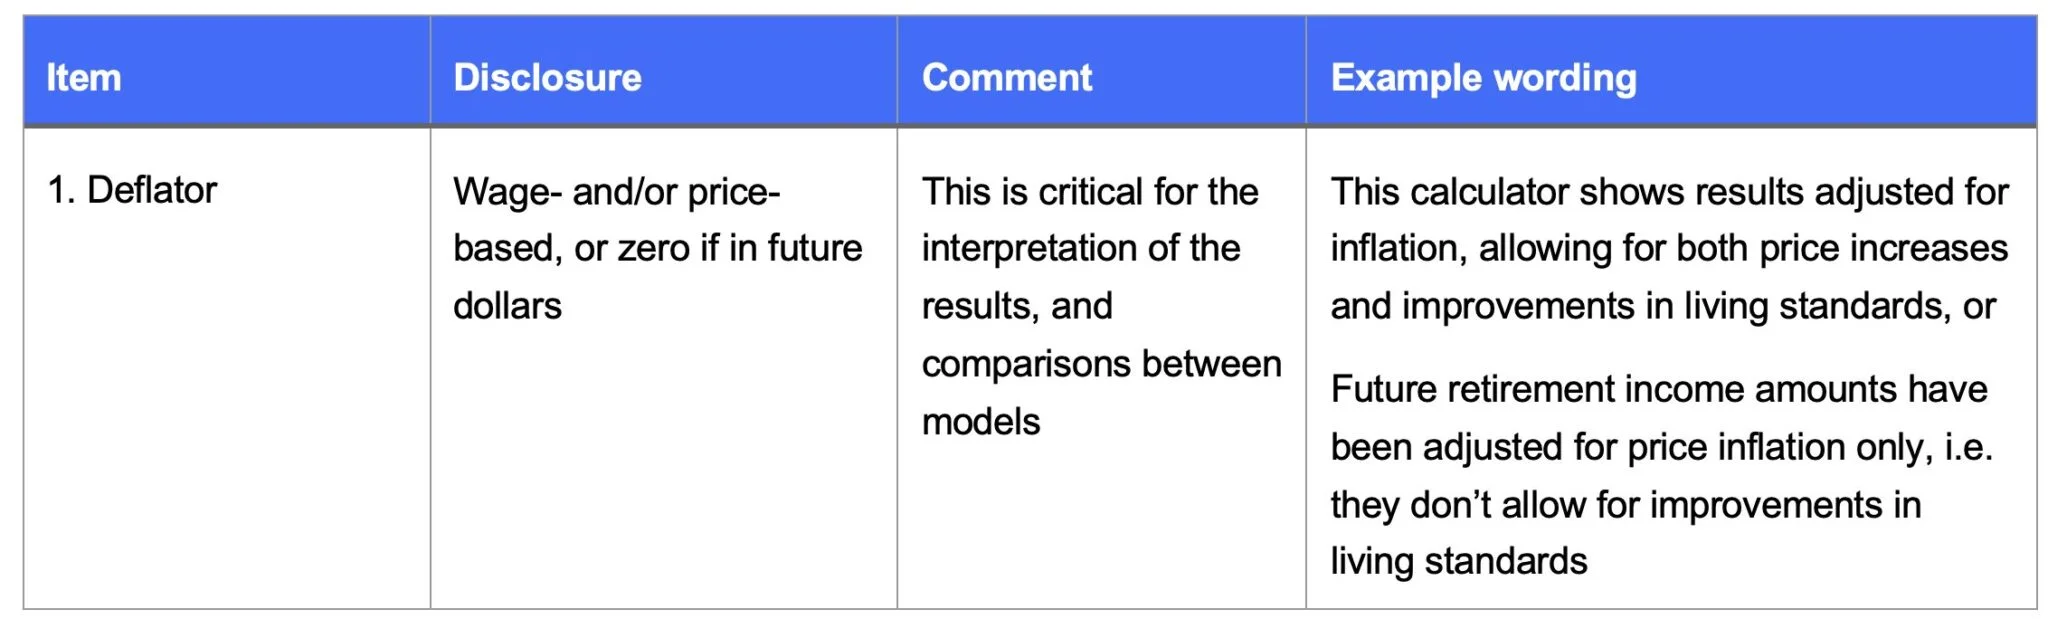Click the final "living standards" text line
Viewport: 2048px width, 619px height.
pyautogui.click(x=1458, y=561)
